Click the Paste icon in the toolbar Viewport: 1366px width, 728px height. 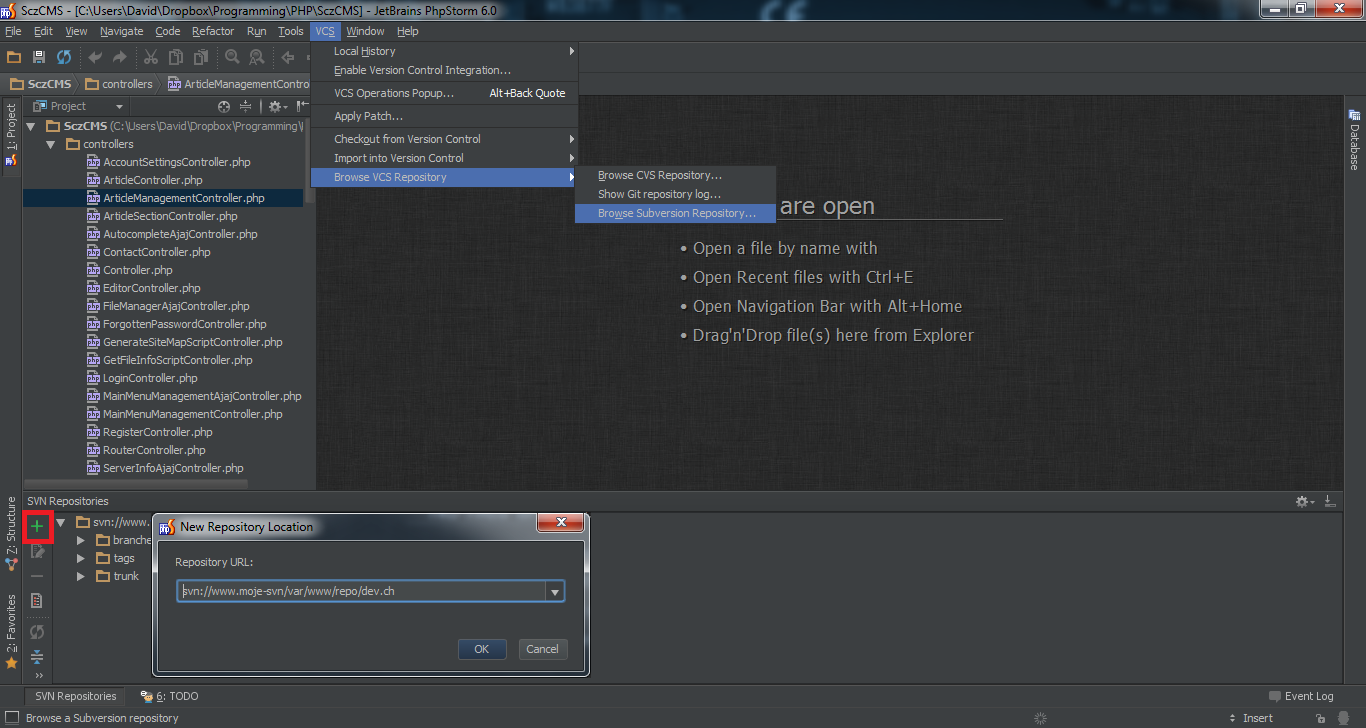(200, 57)
